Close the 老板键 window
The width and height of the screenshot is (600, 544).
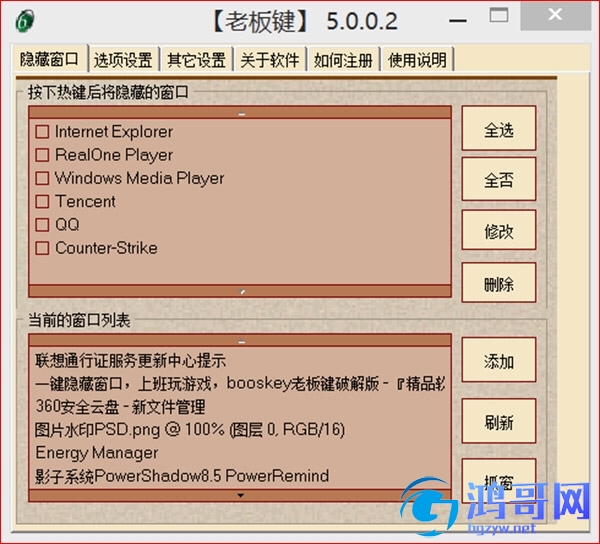click(x=556, y=15)
